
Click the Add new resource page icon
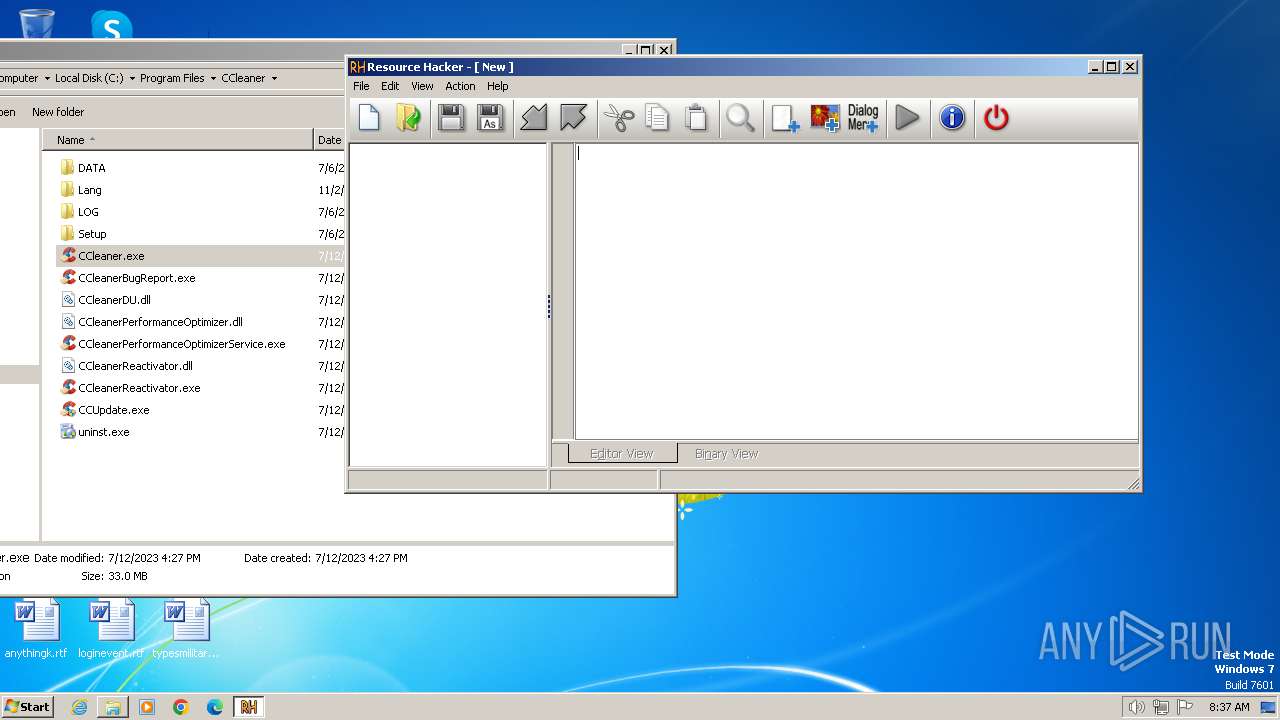(x=785, y=118)
